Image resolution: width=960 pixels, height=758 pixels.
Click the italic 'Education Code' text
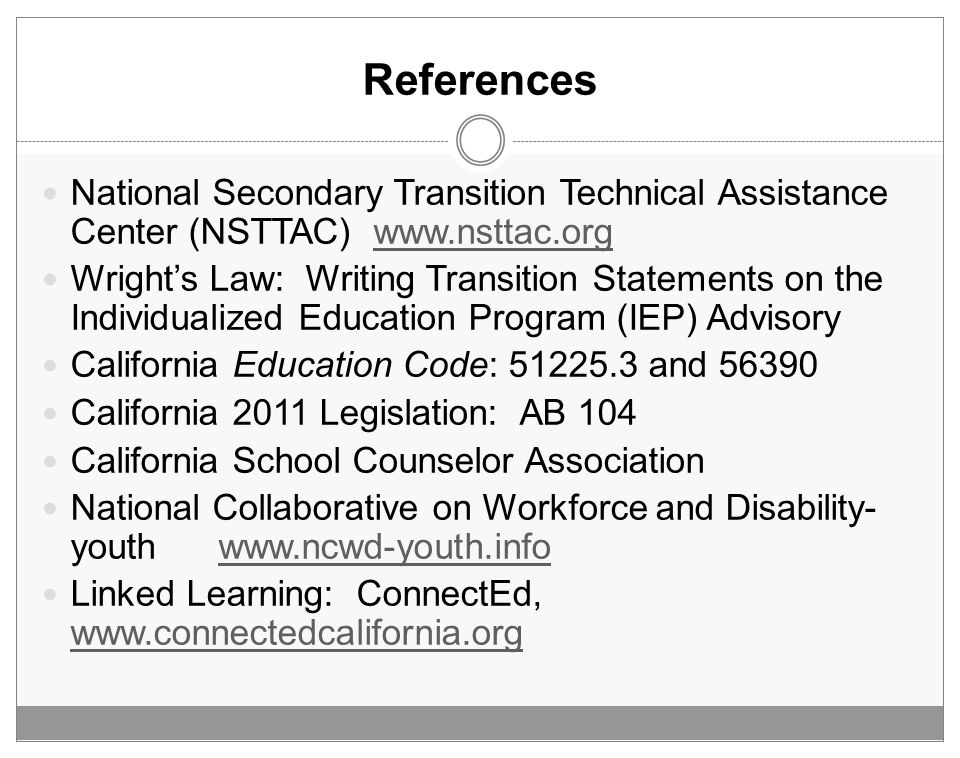[x=361, y=365]
